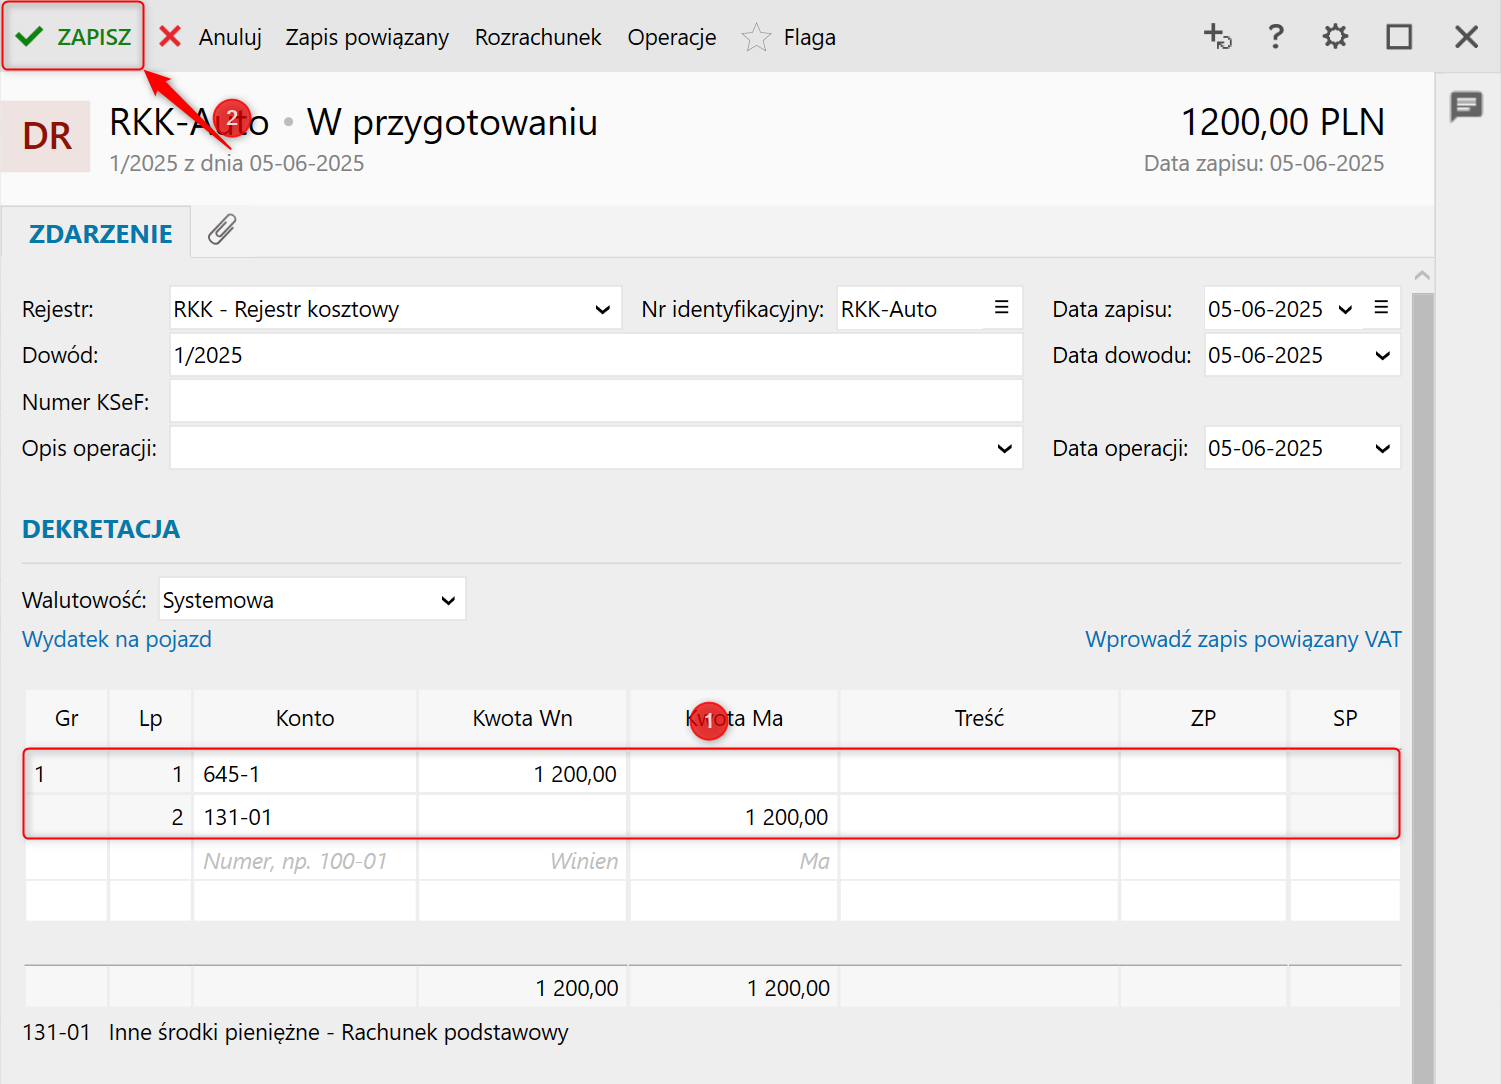Expand the Data dowodu date picker
1501x1084 pixels.
click(x=1382, y=356)
